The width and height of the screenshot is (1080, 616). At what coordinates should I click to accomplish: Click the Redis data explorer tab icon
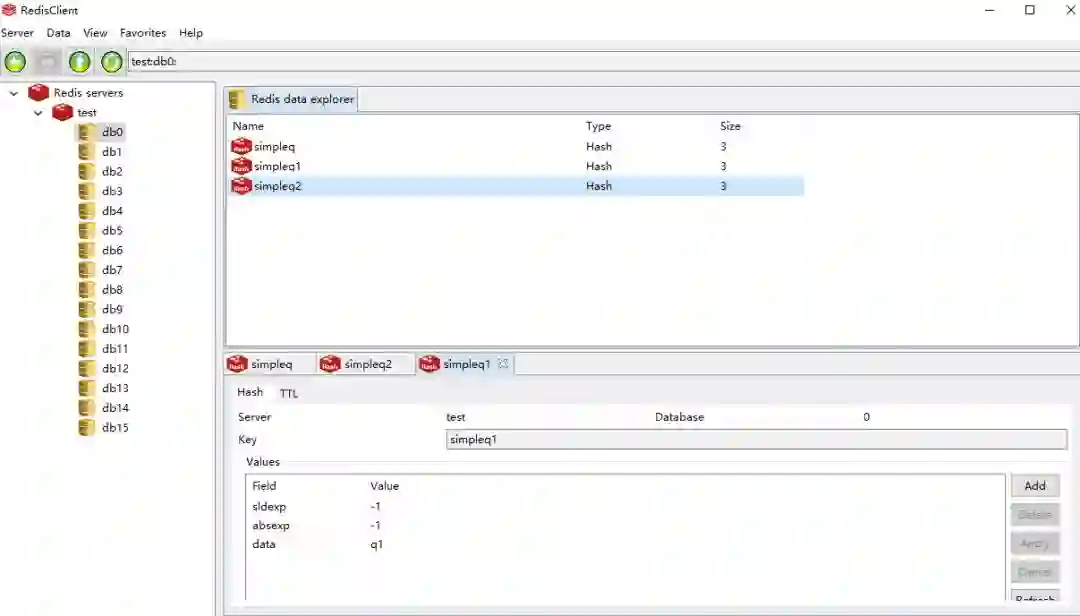click(x=237, y=99)
